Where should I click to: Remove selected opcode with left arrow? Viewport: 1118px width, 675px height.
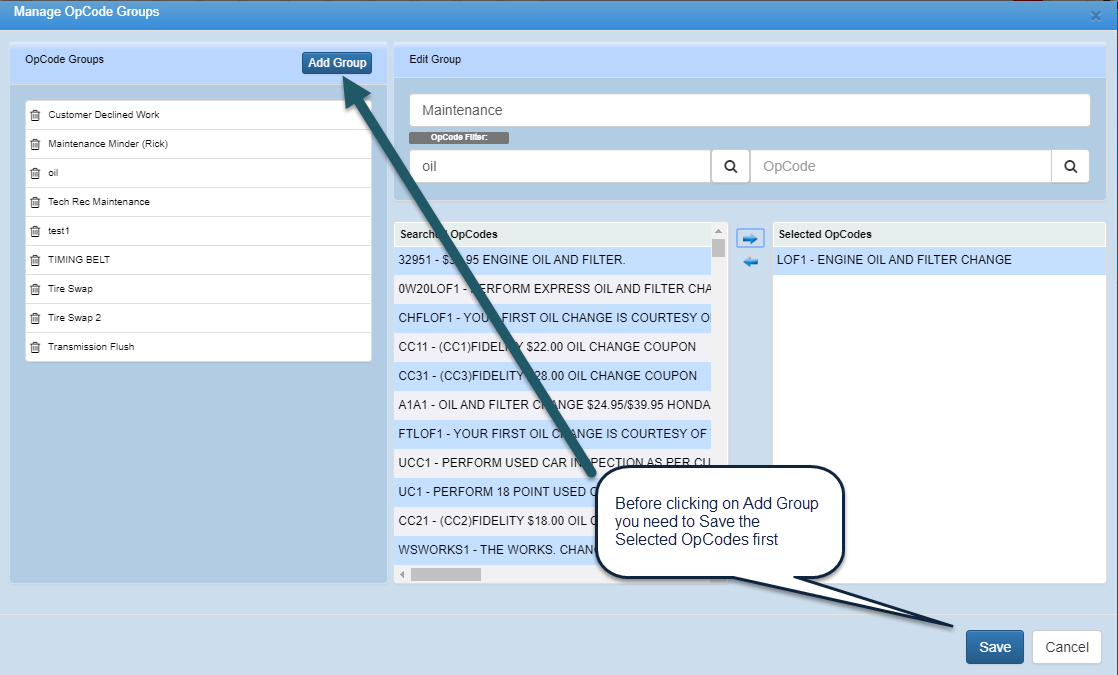coord(750,262)
